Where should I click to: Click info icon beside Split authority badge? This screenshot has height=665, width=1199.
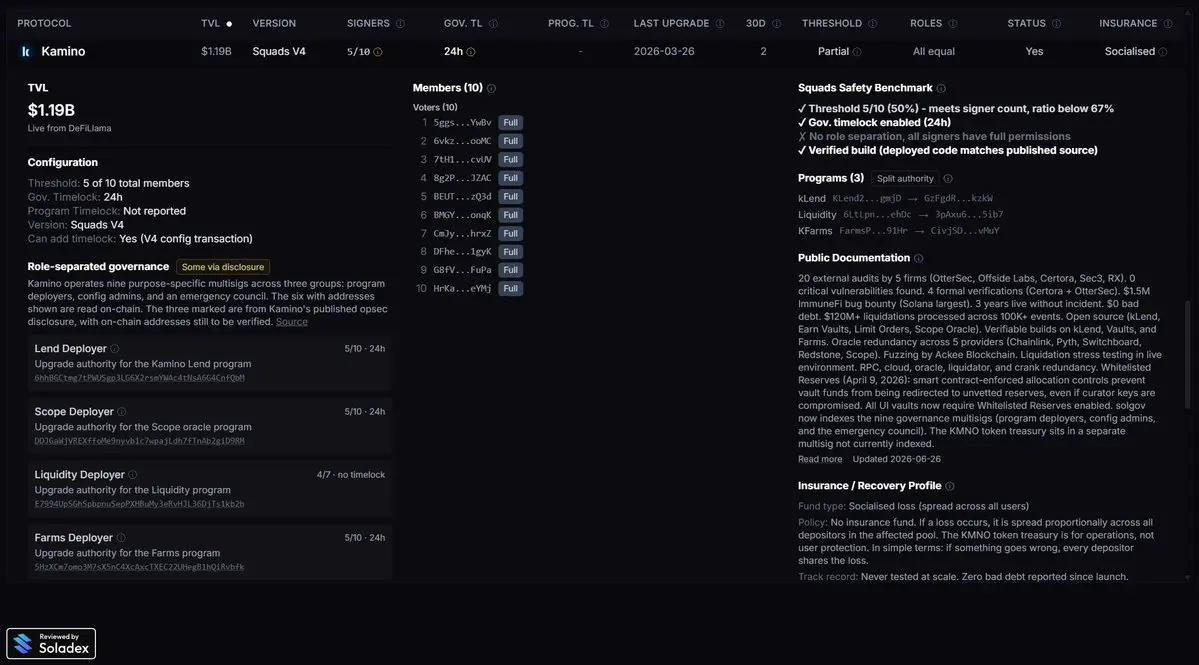point(947,179)
